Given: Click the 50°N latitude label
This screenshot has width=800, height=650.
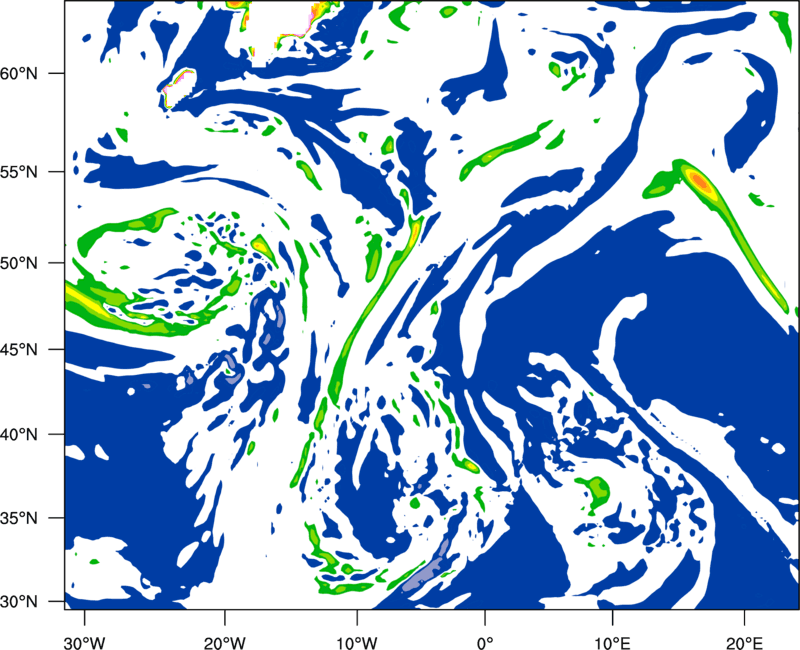Looking at the screenshot, I should 19,263.
